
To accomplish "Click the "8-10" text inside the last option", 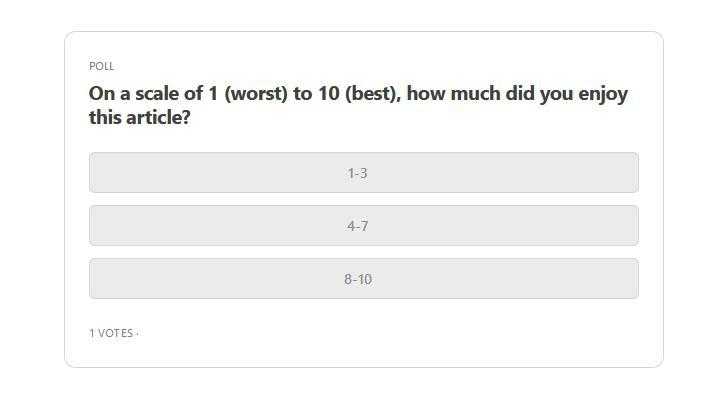I will click(x=358, y=279).
